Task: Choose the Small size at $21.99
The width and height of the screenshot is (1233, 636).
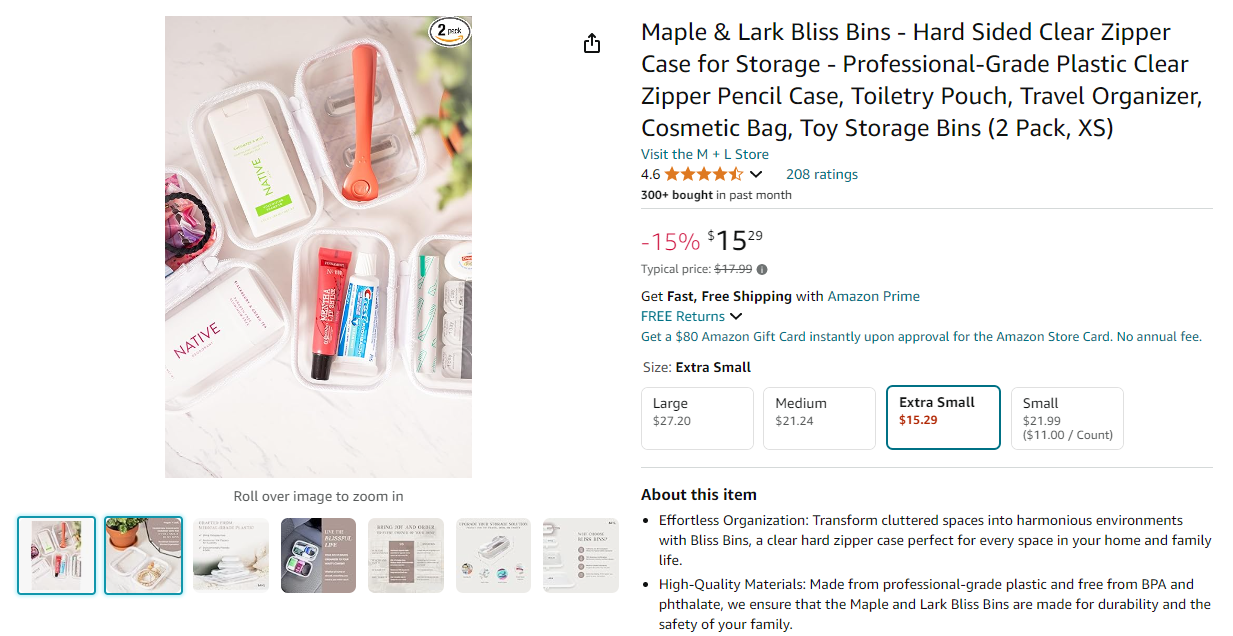Action: (x=1067, y=418)
